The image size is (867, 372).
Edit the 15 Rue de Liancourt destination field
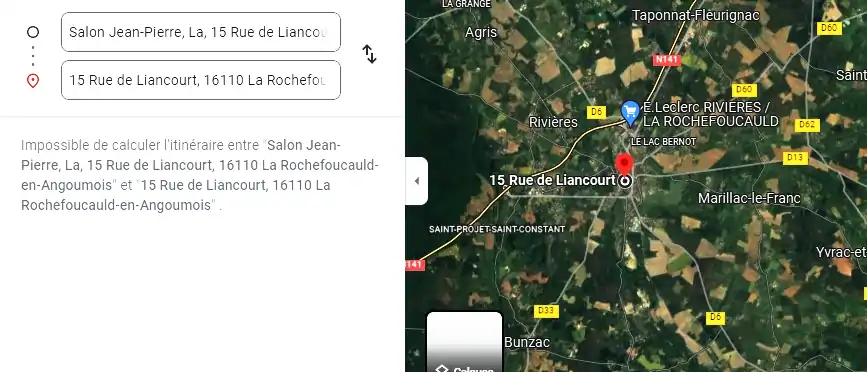click(x=201, y=80)
